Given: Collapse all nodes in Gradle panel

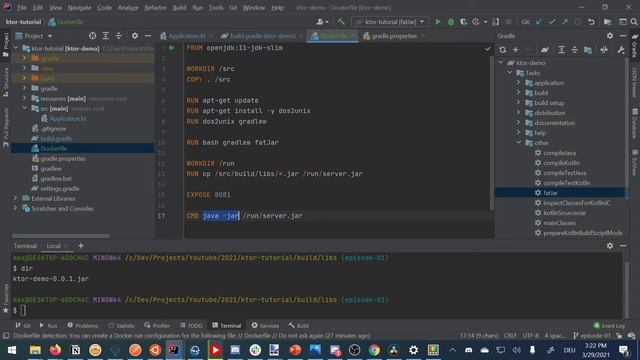Looking at the screenshot, I should [x=574, y=49].
